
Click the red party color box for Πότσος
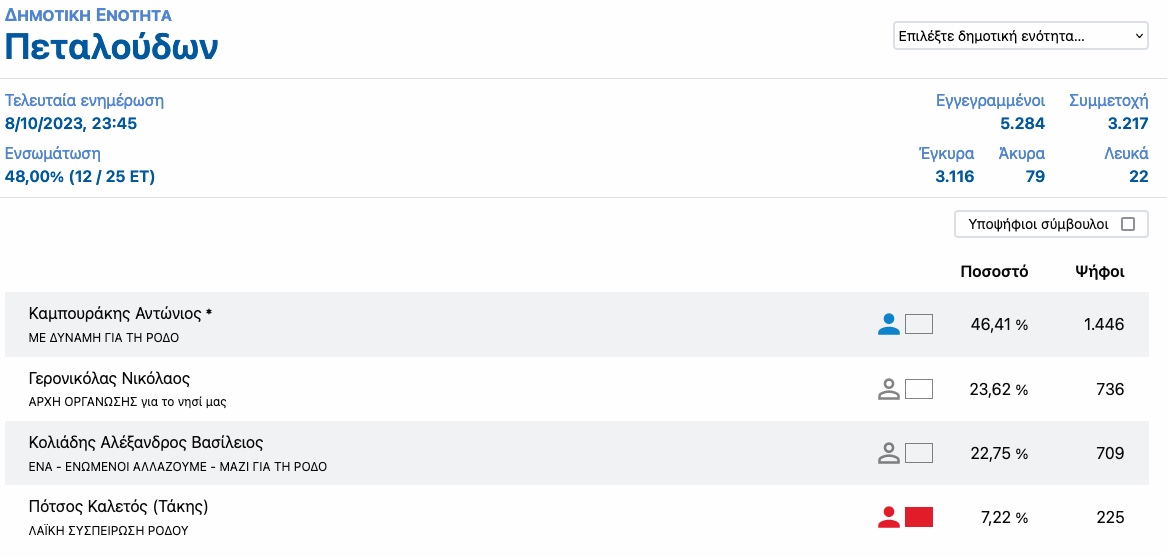(918, 518)
